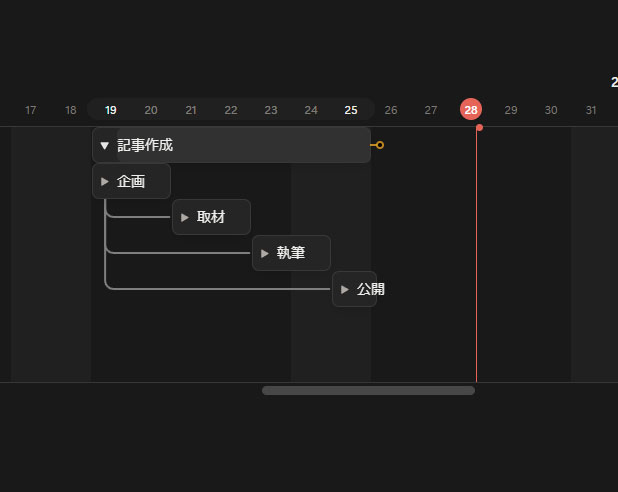Screen dimensions: 618x492
Task: Click the orange dependency handle after 記事作成
Action: pyautogui.click(x=379, y=145)
